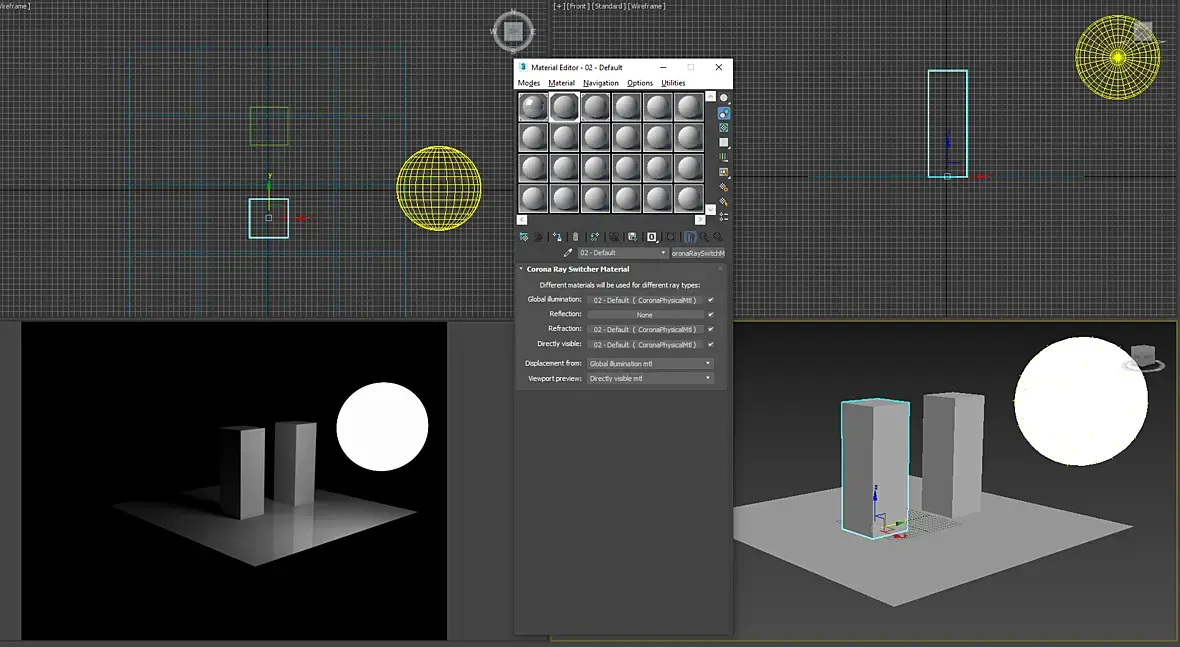1180x647 pixels.
Task: Click the Sample UV Tiling icon
Action: pyautogui.click(x=724, y=142)
